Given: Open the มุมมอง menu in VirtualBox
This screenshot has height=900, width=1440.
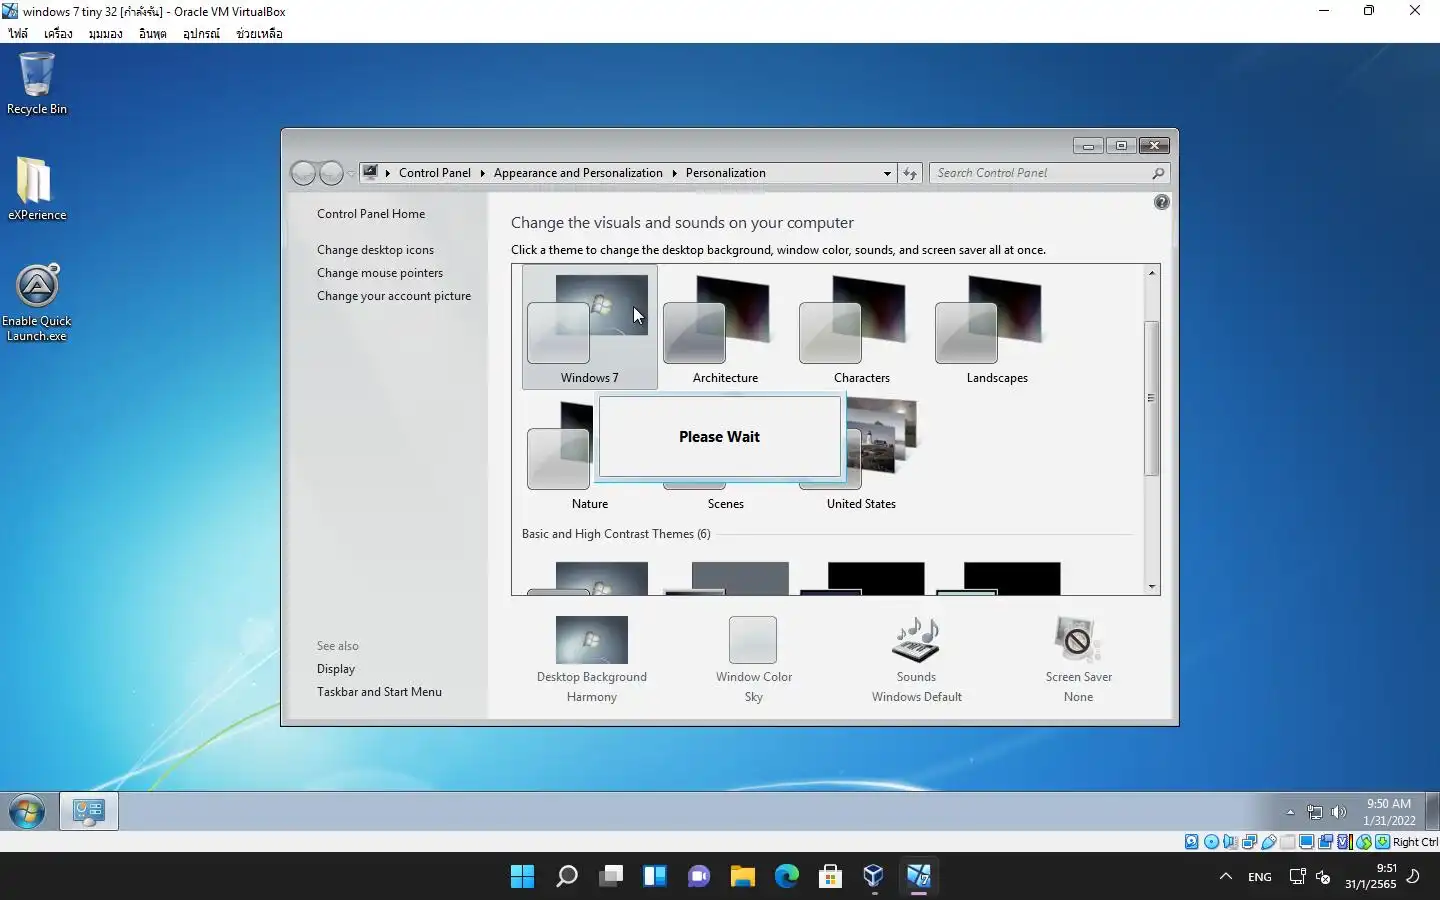Looking at the screenshot, I should 105,34.
